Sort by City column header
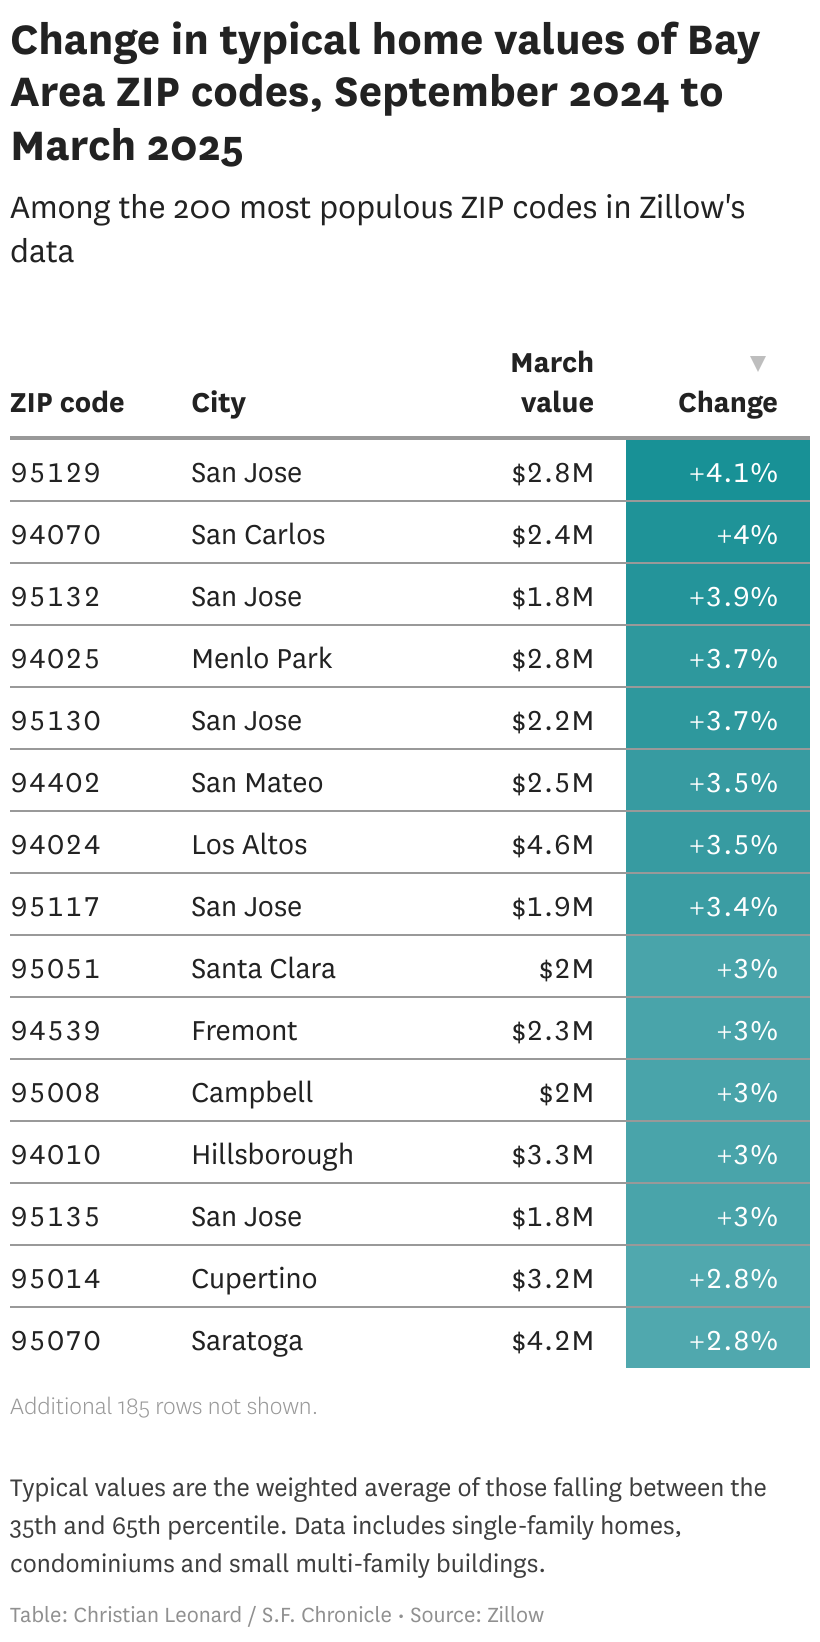Image resolution: width=820 pixels, height=1642 pixels. coord(218,403)
